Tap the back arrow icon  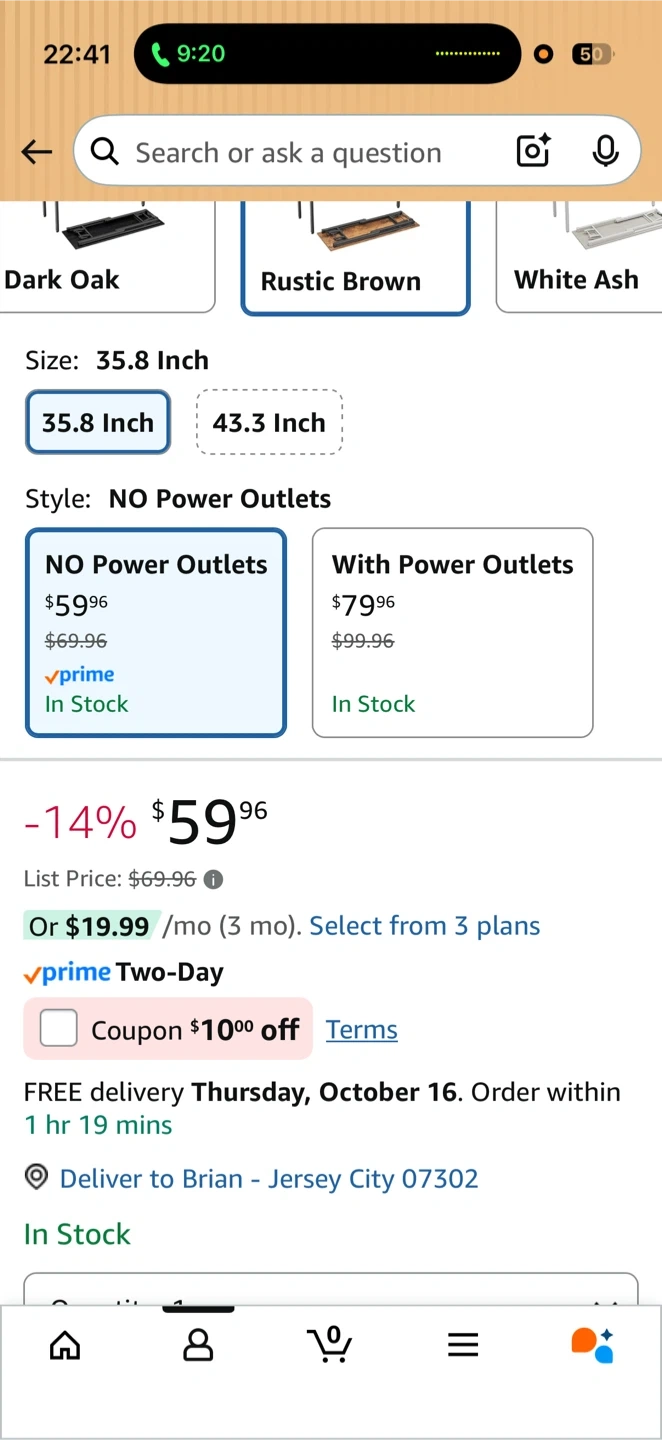37,152
